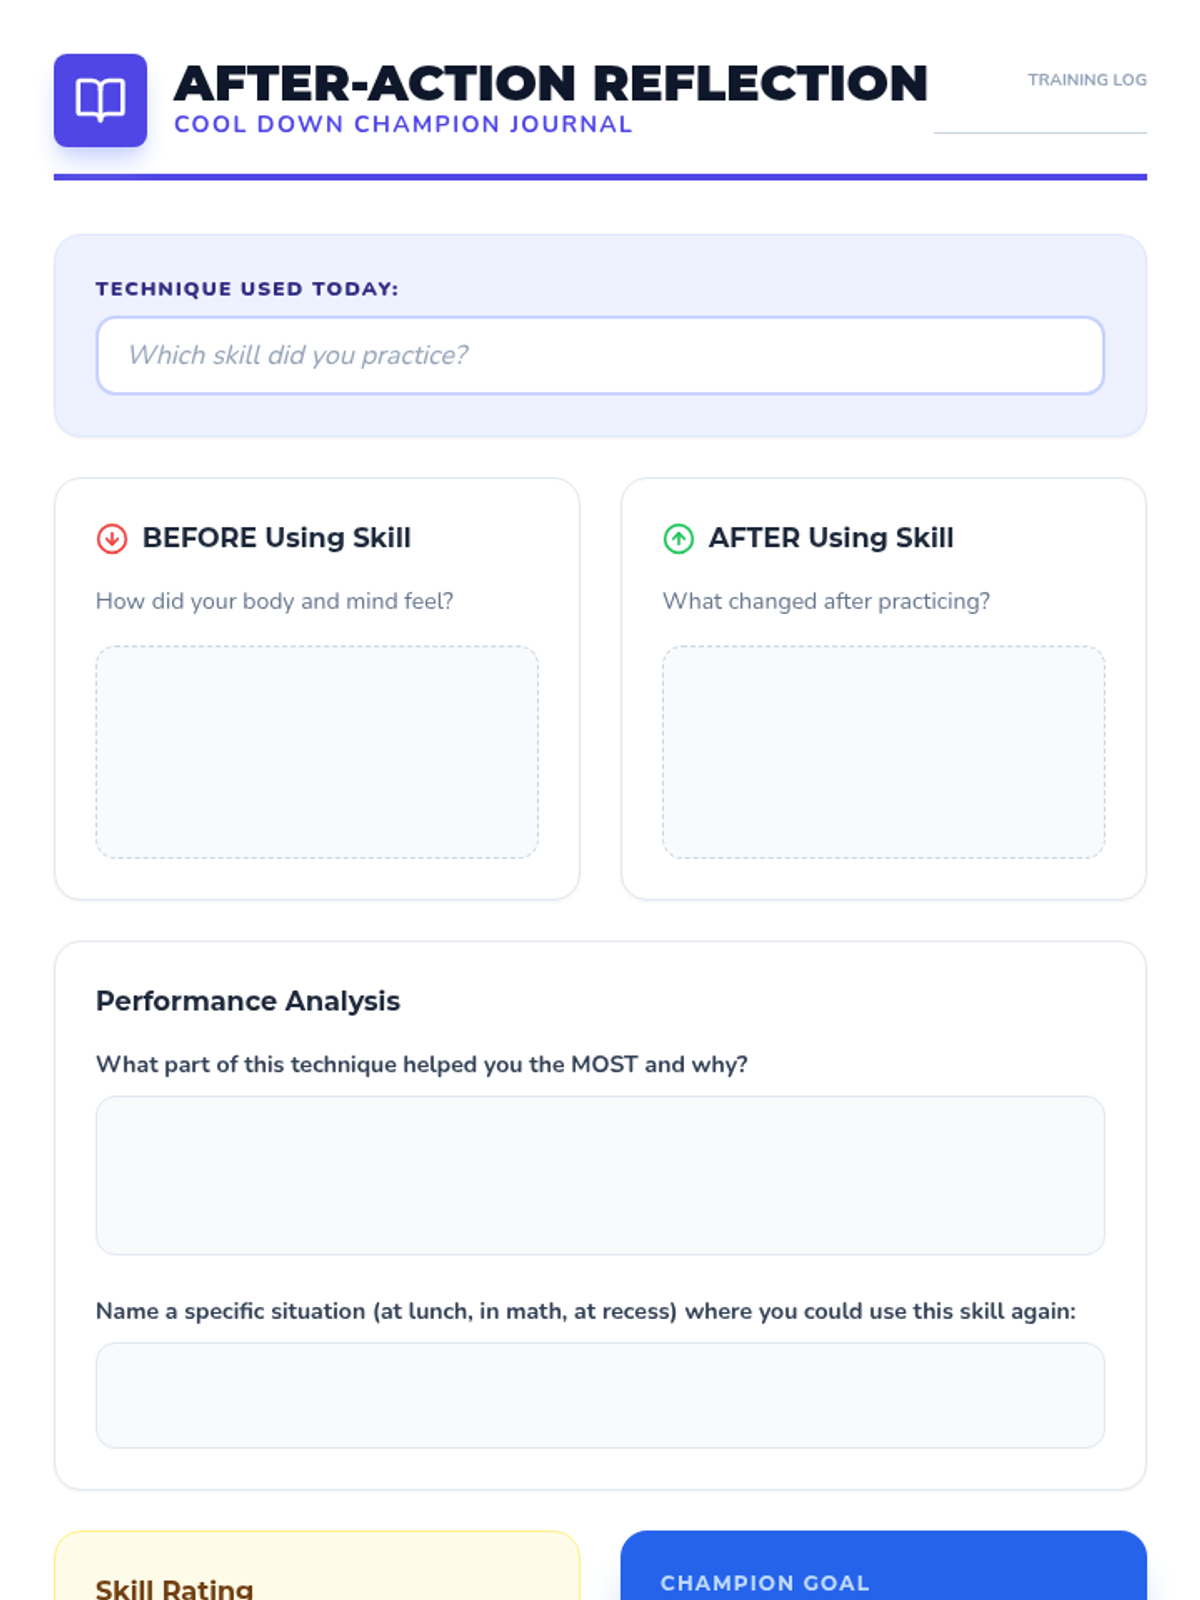Click the specific situation answer box
1200x1600 pixels.
click(600, 1395)
